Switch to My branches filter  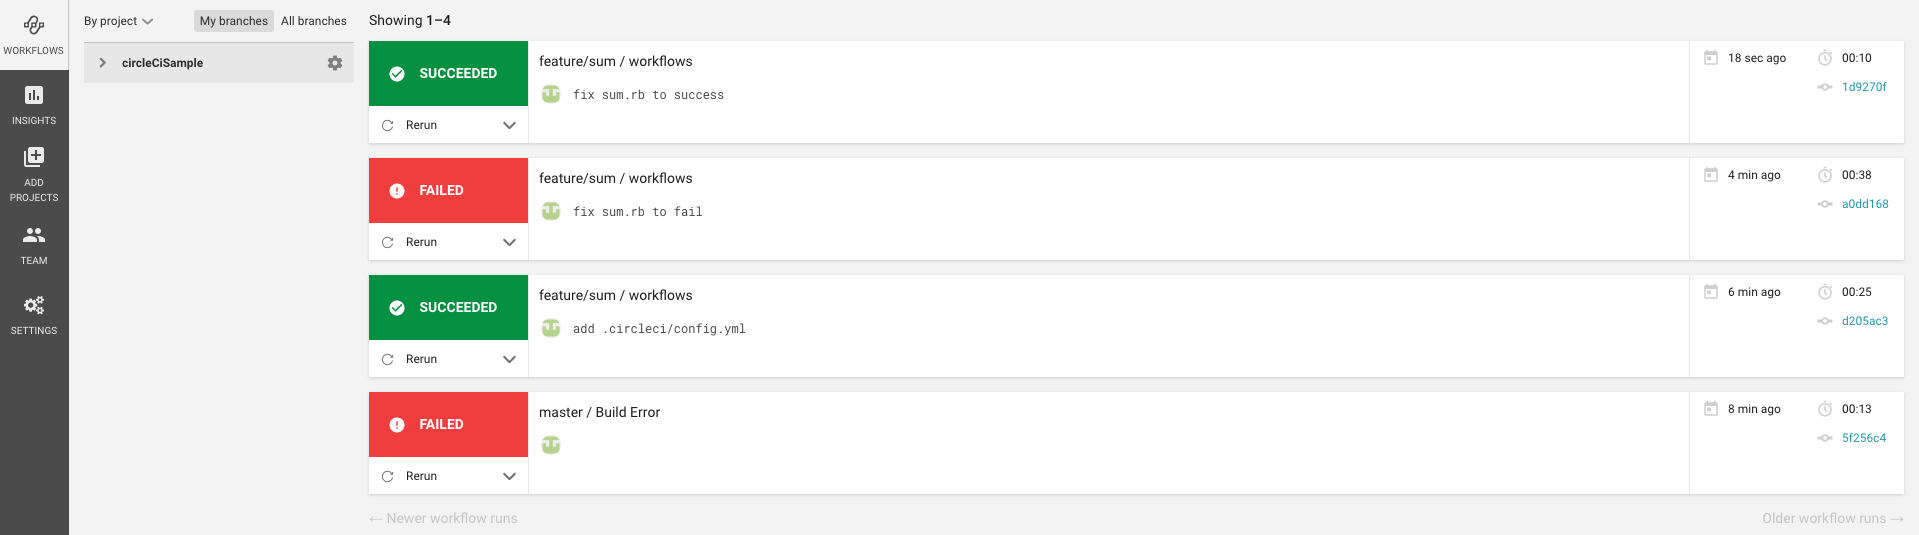click(x=234, y=21)
